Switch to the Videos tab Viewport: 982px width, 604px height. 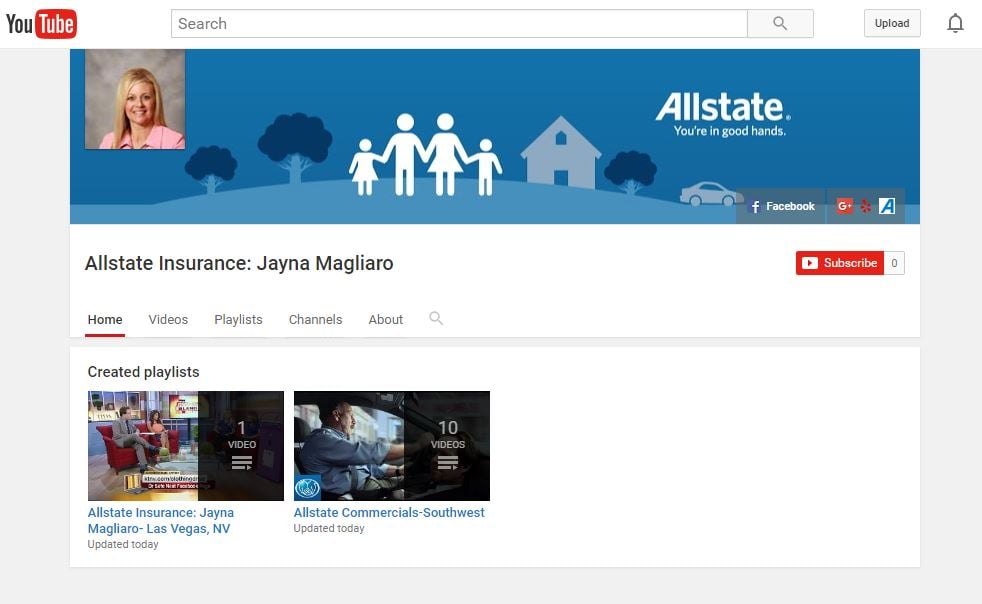click(x=168, y=320)
